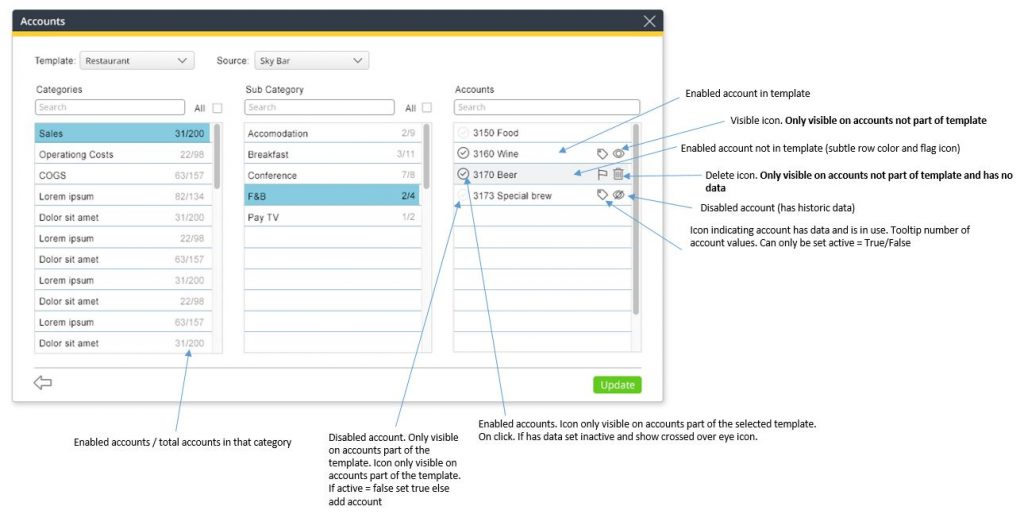Screen dimensions: 1024x518
Task: Enable the 3150 Food account circle
Action: pyautogui.click(x=462, y=133)
